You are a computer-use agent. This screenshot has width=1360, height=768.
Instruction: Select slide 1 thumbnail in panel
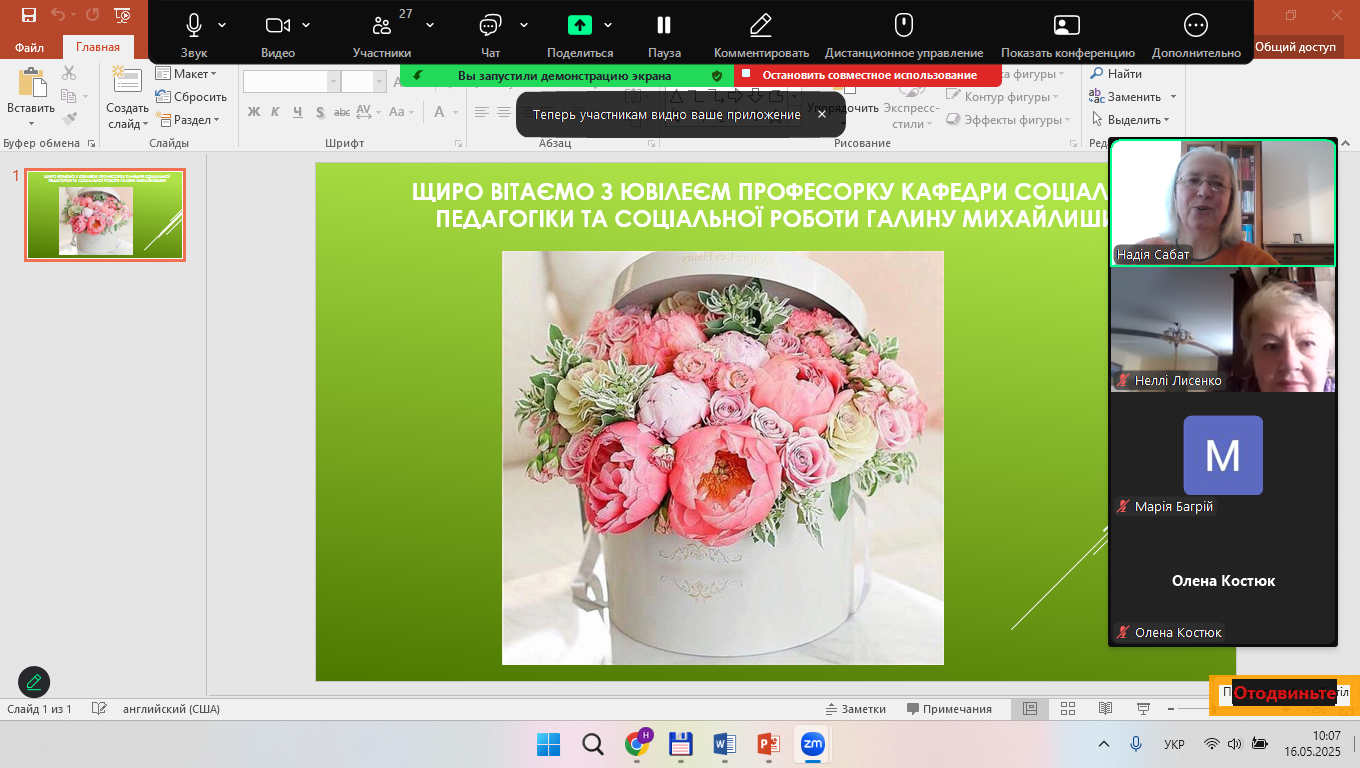(x=105, y=215)
